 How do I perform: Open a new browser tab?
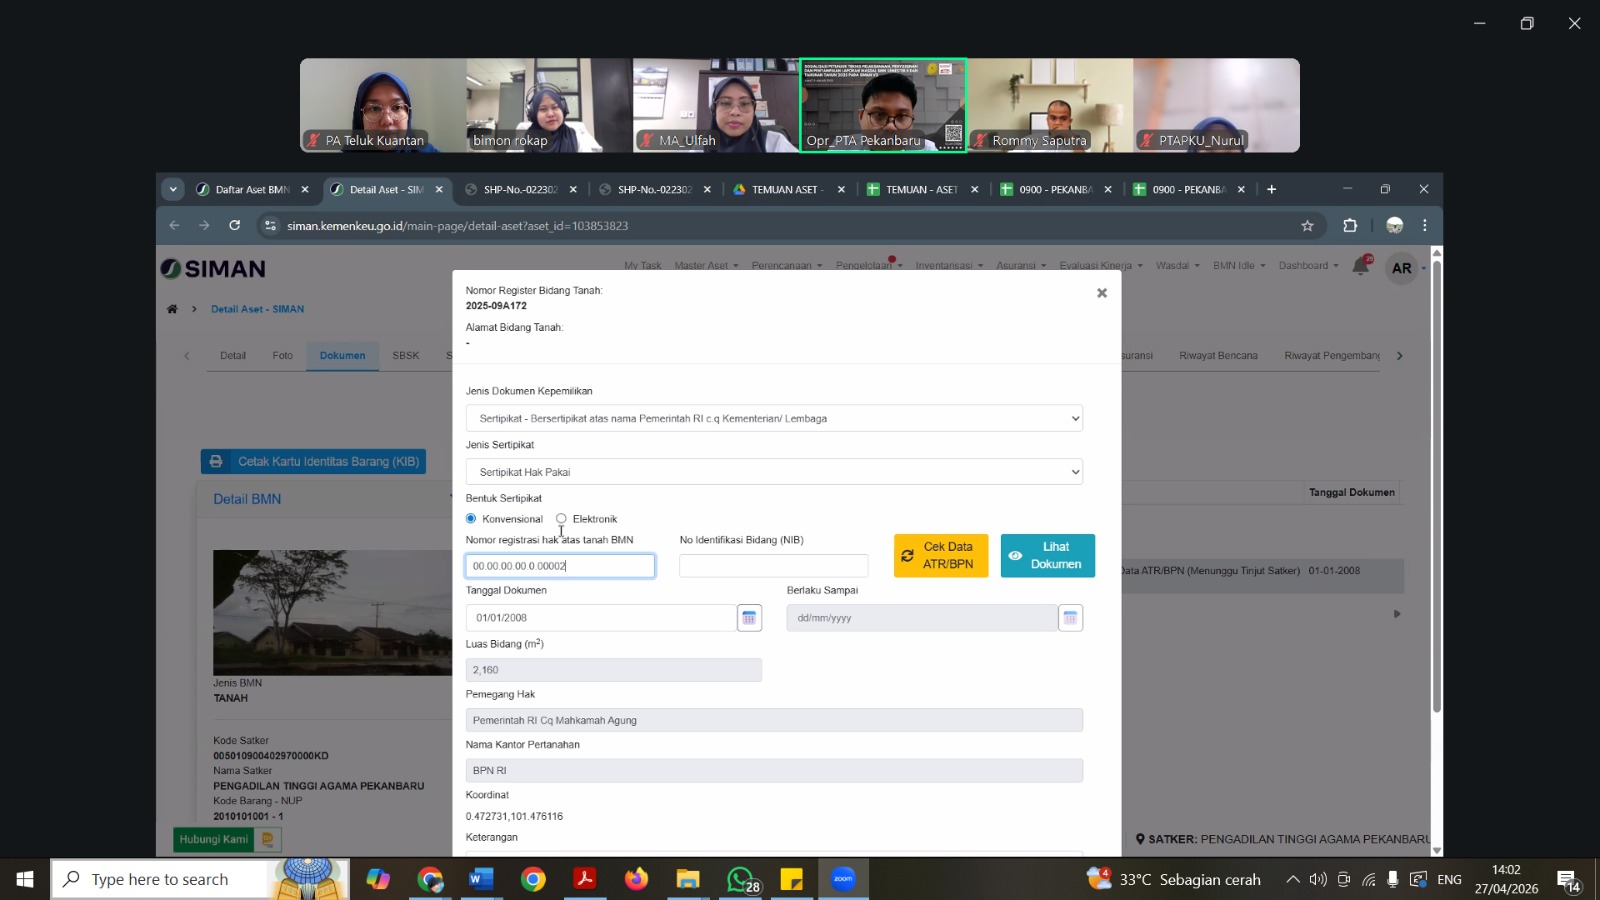point(1271,189)
